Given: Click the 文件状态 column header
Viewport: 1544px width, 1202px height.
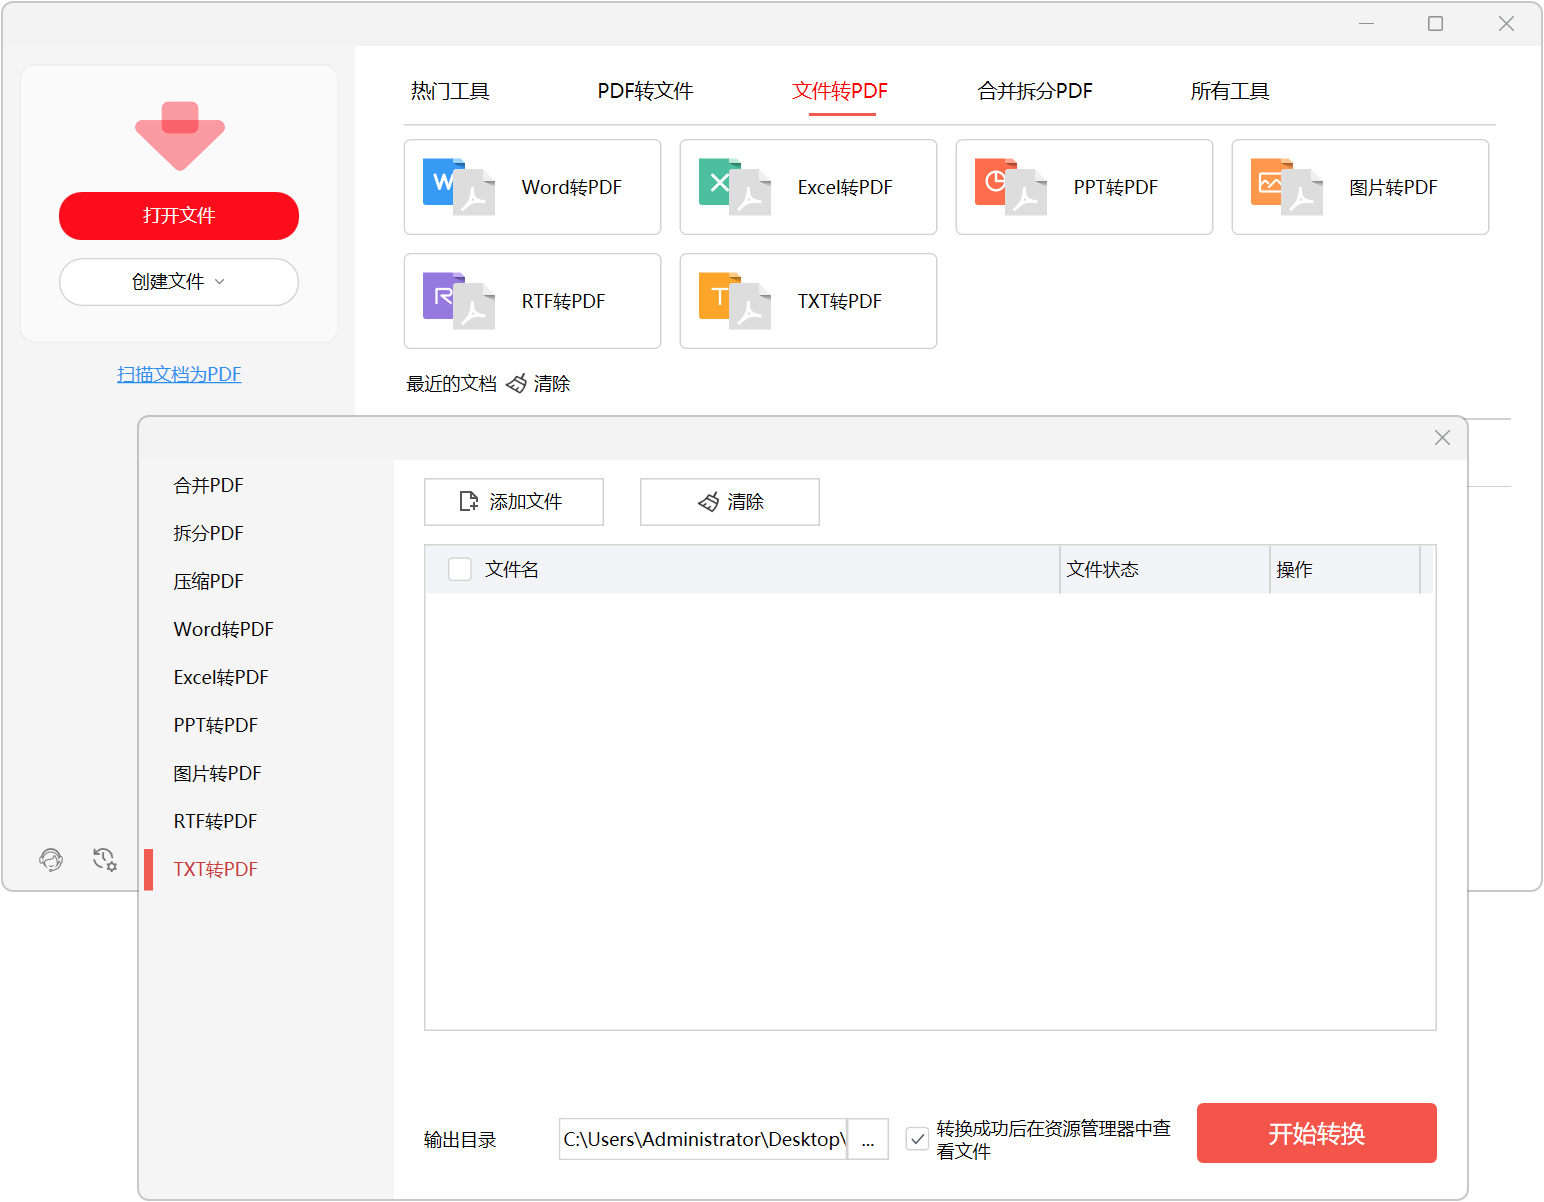Looking at the screenshot, I should tap(1165, 570).
